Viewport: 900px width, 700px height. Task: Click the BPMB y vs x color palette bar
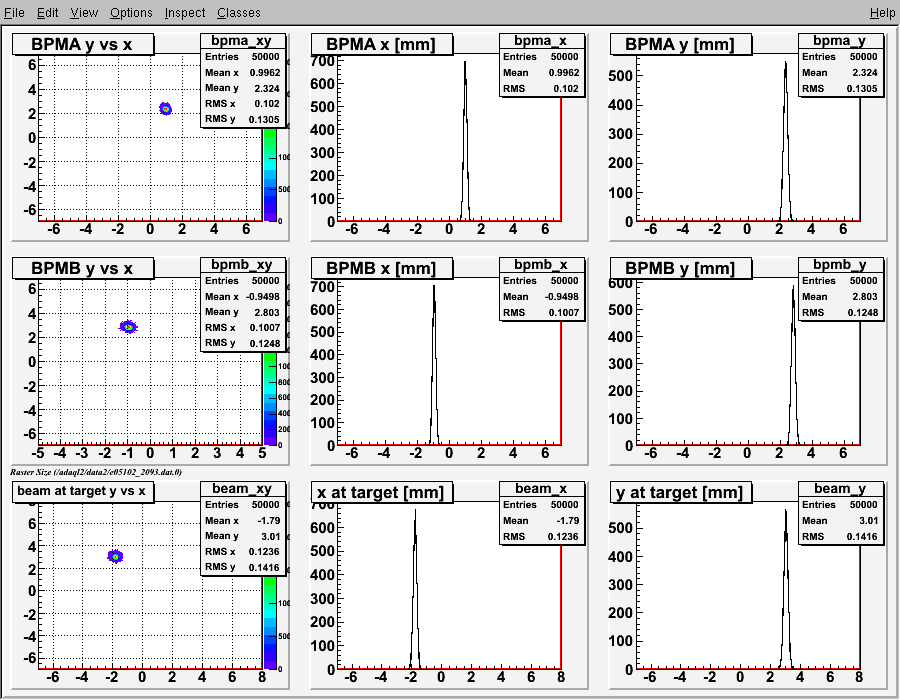click(x=270, y=399)
